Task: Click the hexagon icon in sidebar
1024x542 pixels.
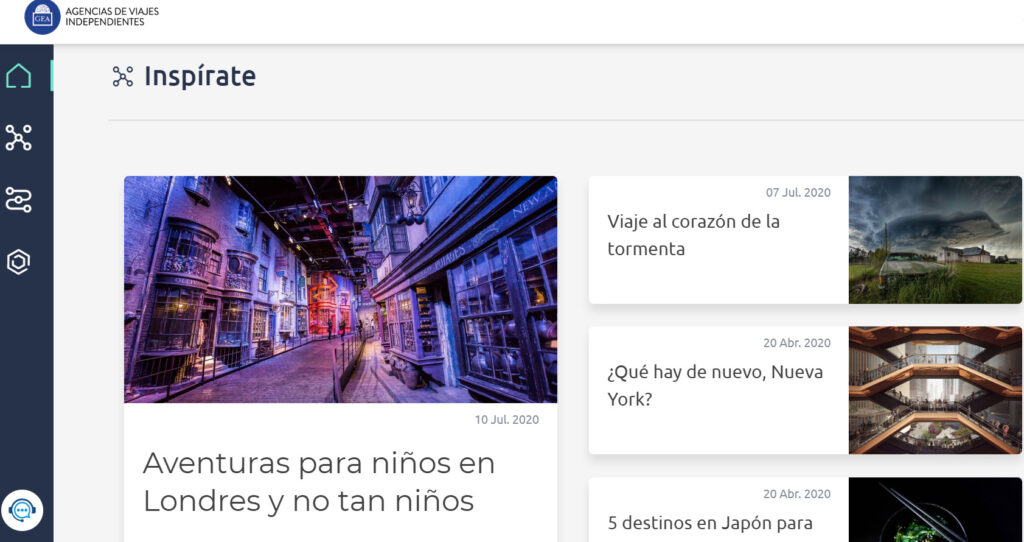Action: (19, 262)
